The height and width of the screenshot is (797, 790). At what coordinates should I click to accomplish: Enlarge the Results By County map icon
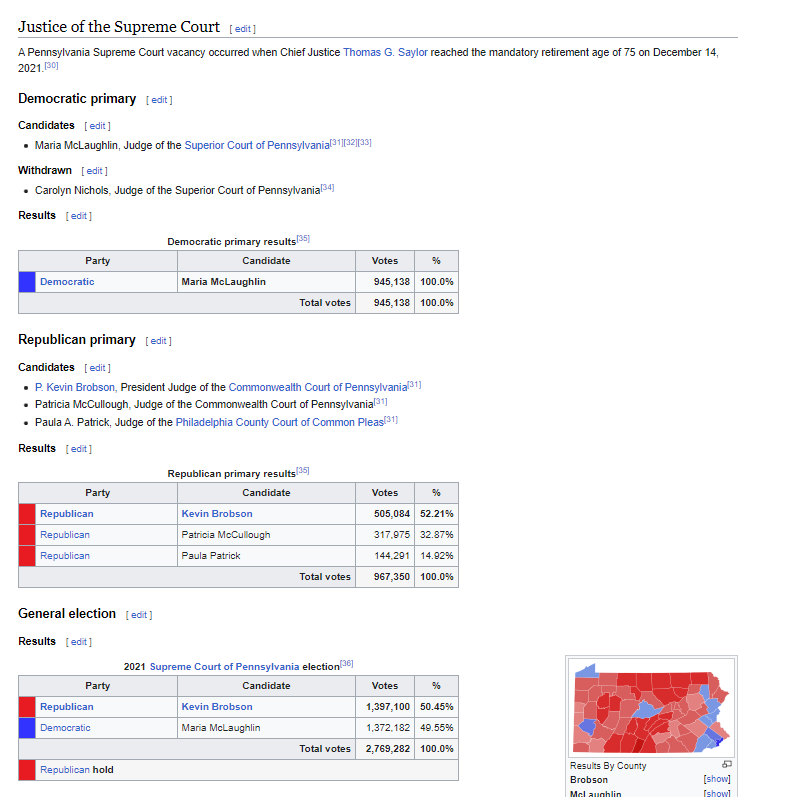coord(726,764)
